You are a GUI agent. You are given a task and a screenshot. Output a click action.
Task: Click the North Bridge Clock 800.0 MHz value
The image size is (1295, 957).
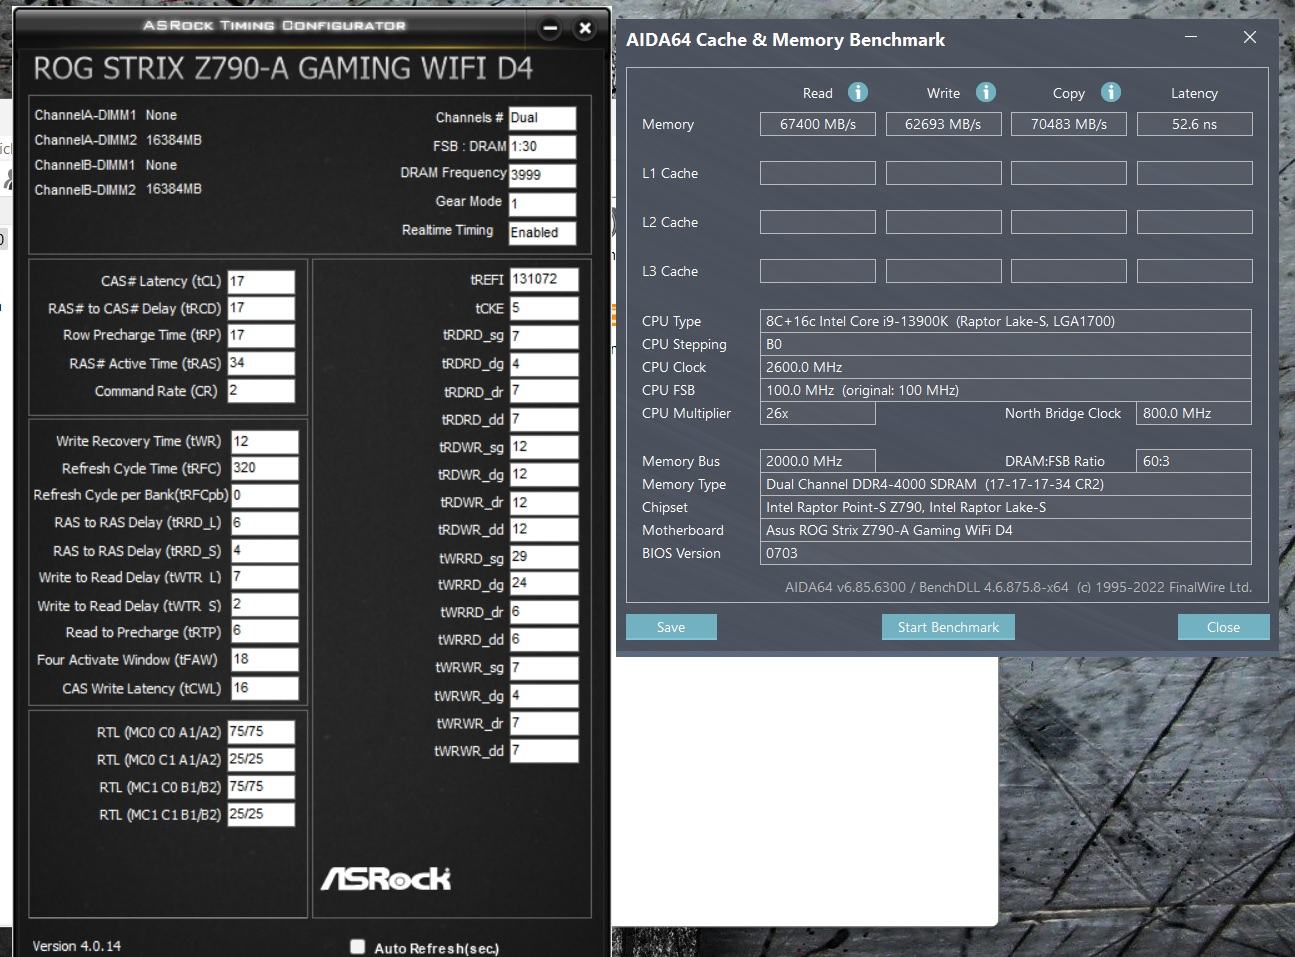tap(1194, 413)
